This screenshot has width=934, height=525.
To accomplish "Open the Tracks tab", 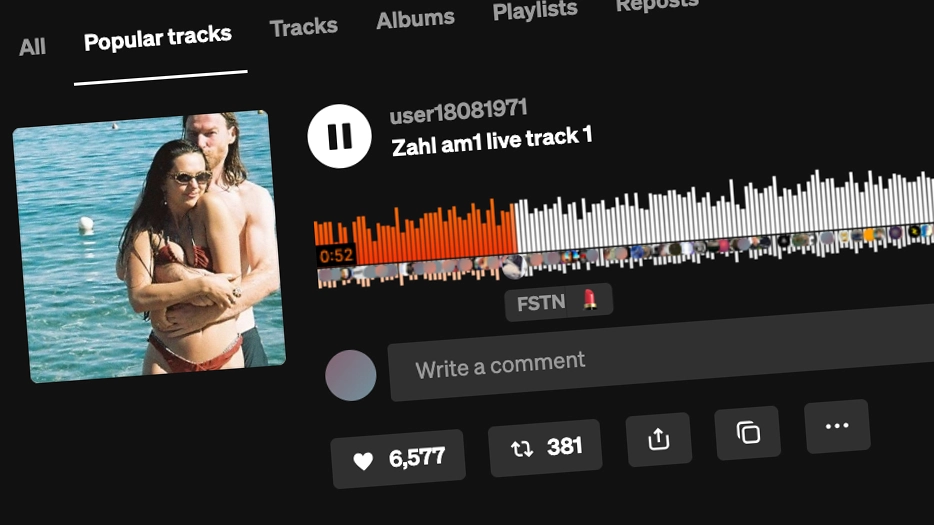I will pos(304,27).
